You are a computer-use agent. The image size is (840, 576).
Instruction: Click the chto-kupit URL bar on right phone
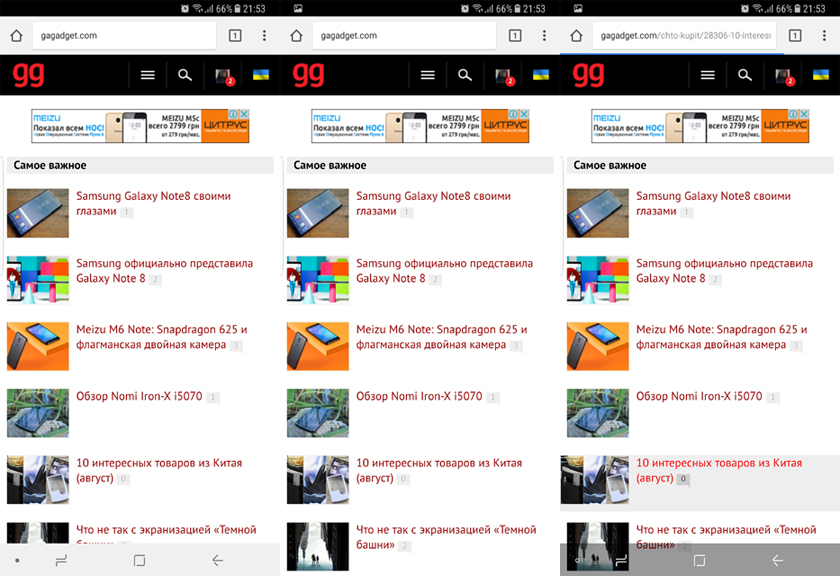(x=684, y=36)
